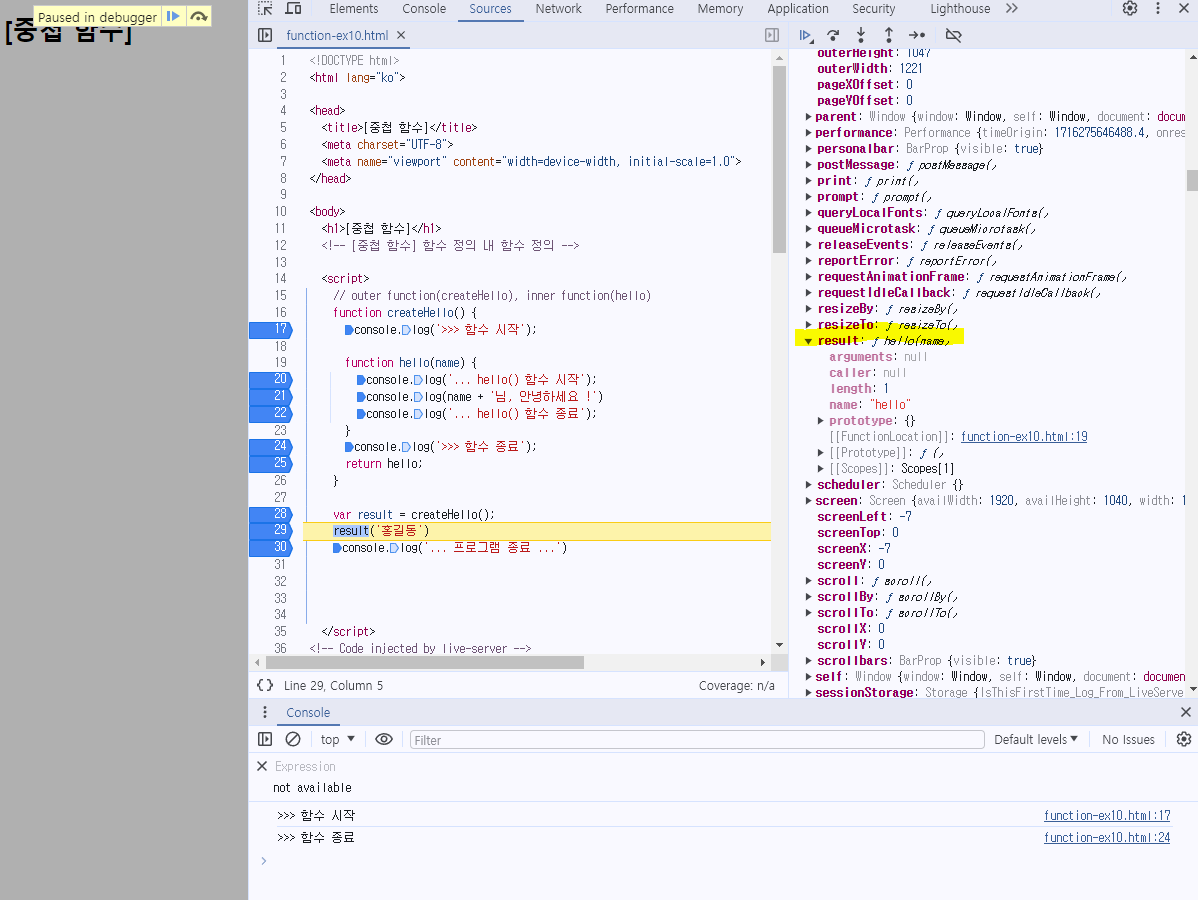Screen dimensions: 1198x900
Task: Select inspect element picker icon
Action: coord(265,8)
